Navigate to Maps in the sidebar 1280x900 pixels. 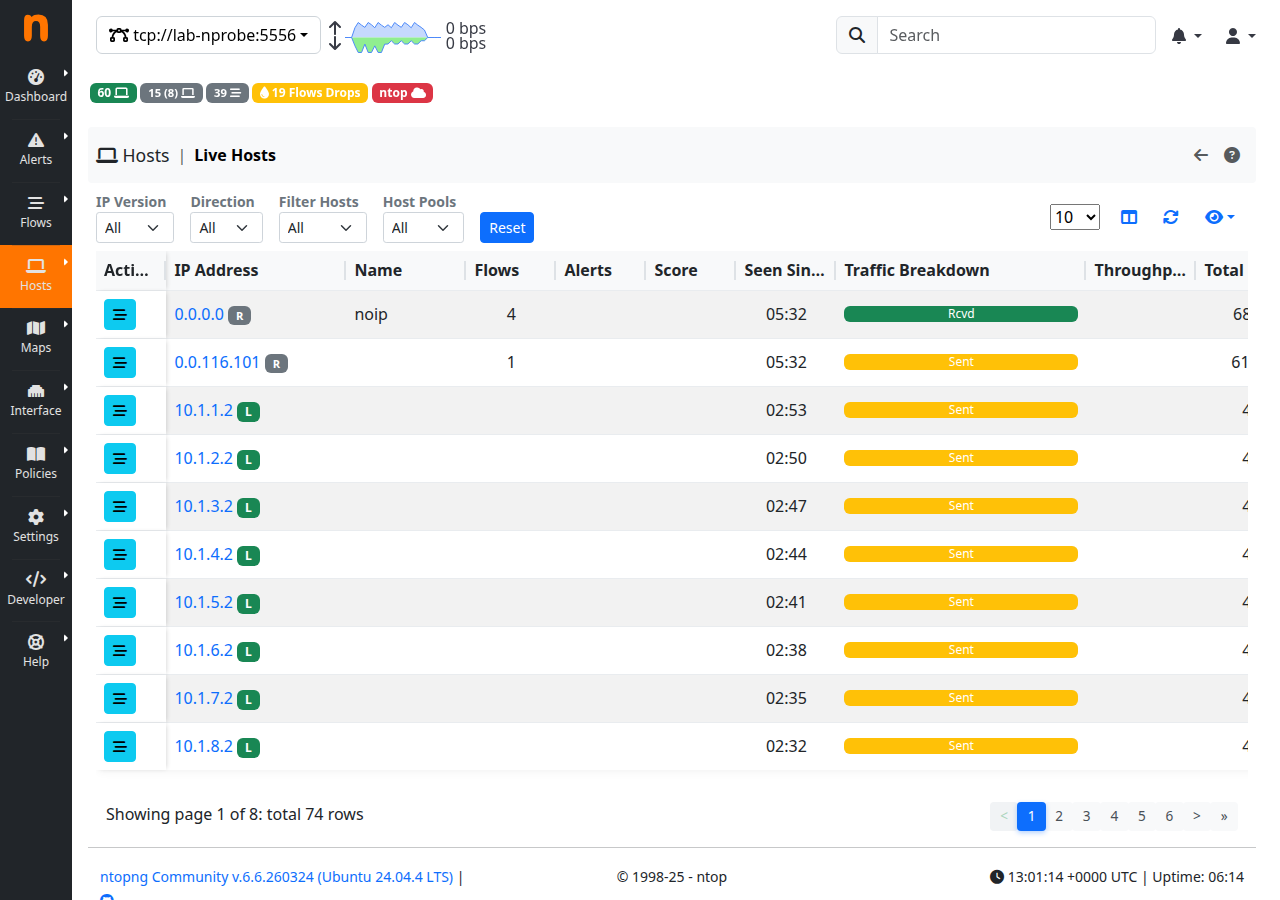tap(36, 336)
